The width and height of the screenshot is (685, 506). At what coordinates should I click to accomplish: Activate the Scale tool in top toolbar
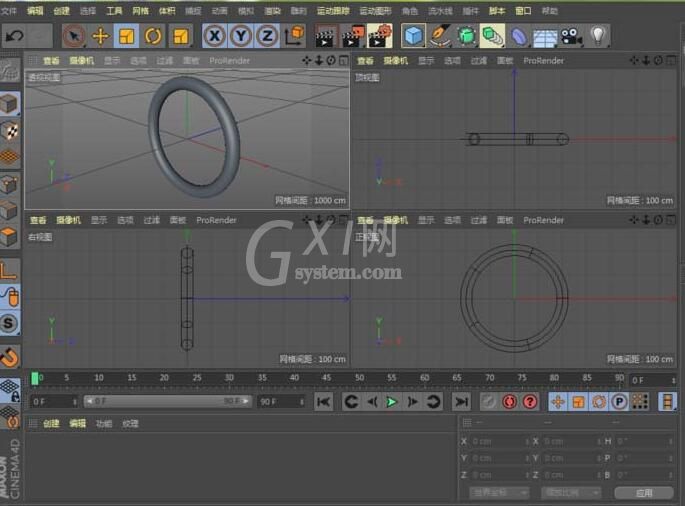click(x=126, y=35)
